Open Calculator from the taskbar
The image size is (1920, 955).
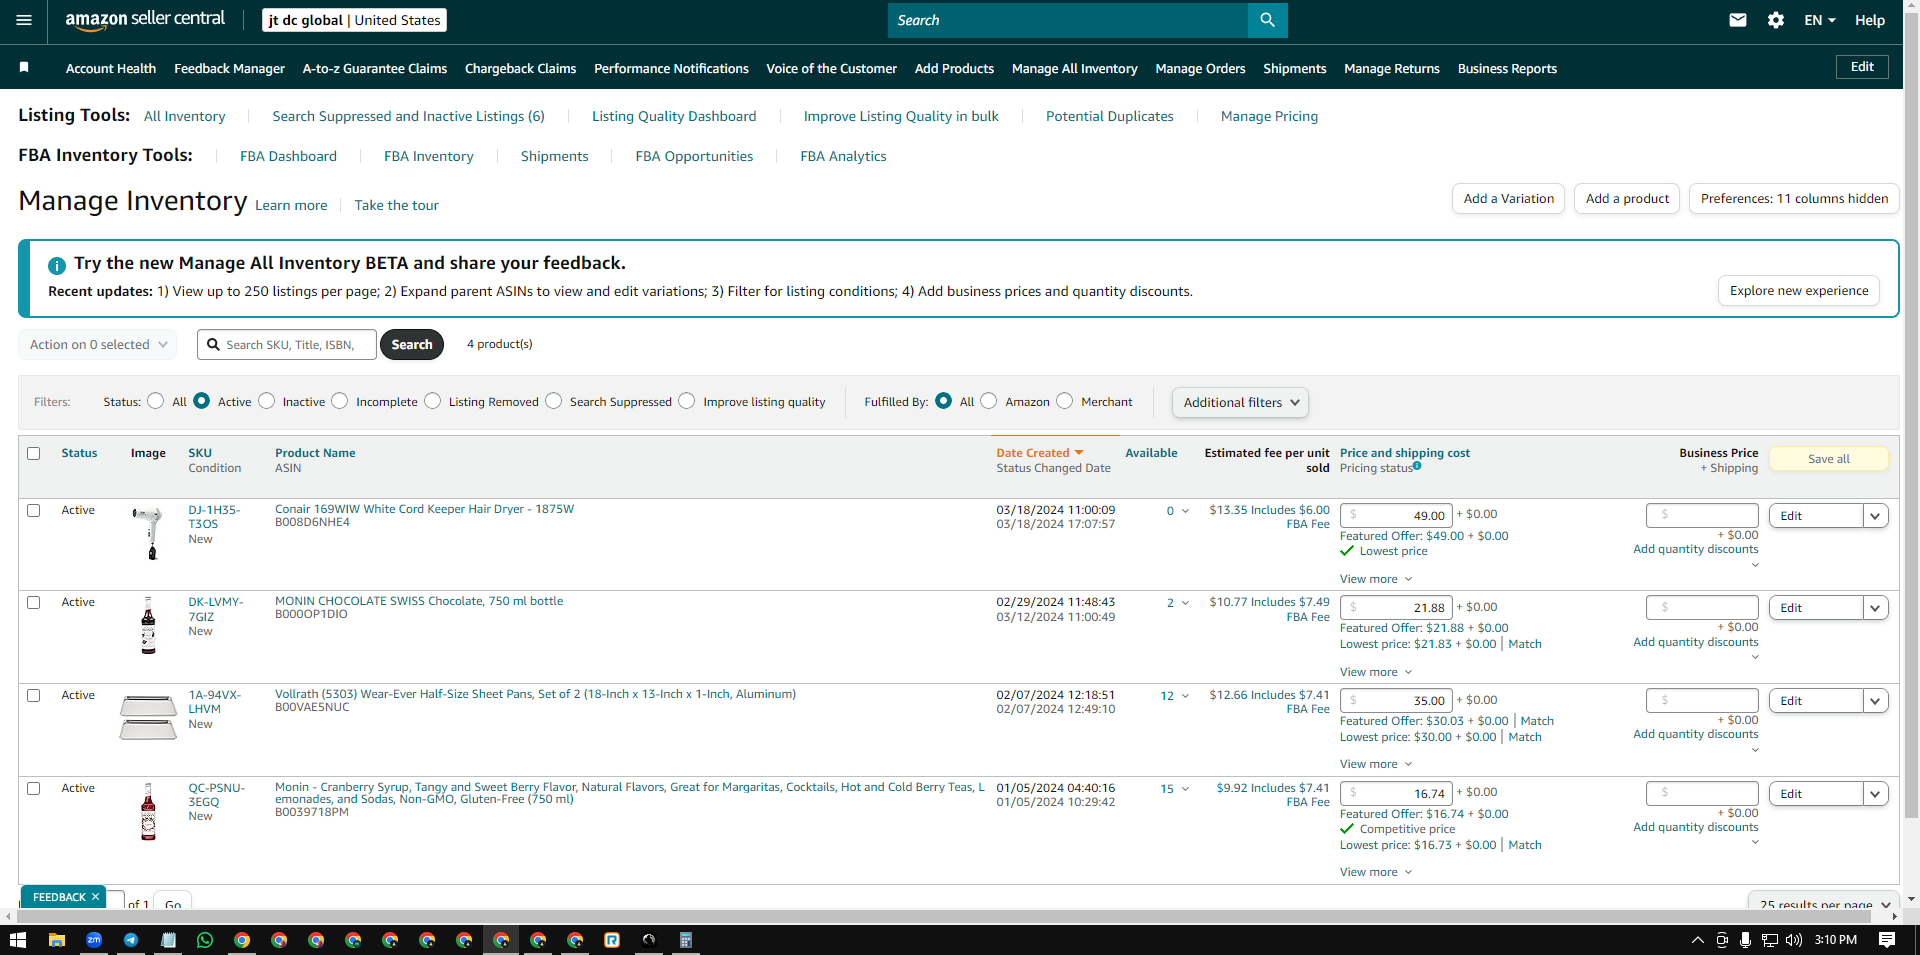[x=686, y=940]
